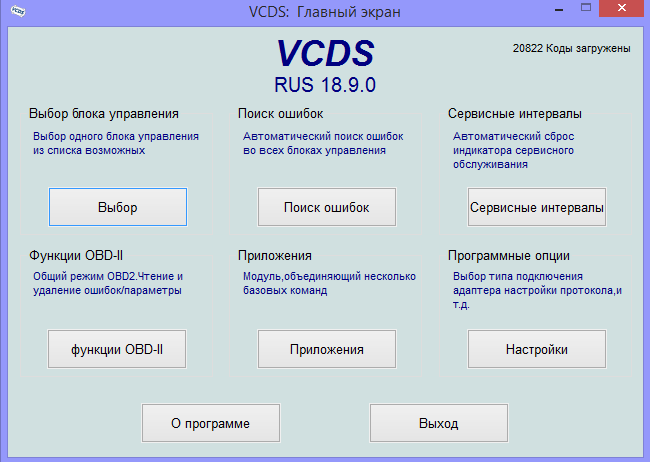Click the 'Приложения' group heading

(x=274, y=255)
